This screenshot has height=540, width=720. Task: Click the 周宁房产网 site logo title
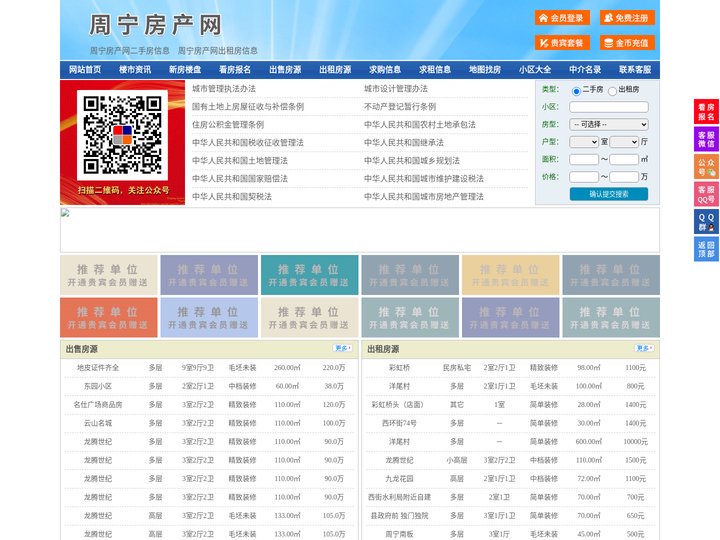point(156,25)
